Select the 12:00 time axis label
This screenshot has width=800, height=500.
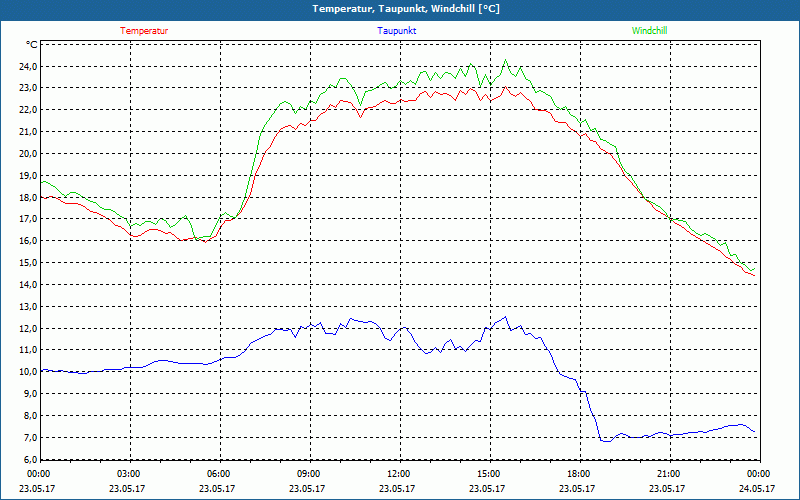pos(398,474)
